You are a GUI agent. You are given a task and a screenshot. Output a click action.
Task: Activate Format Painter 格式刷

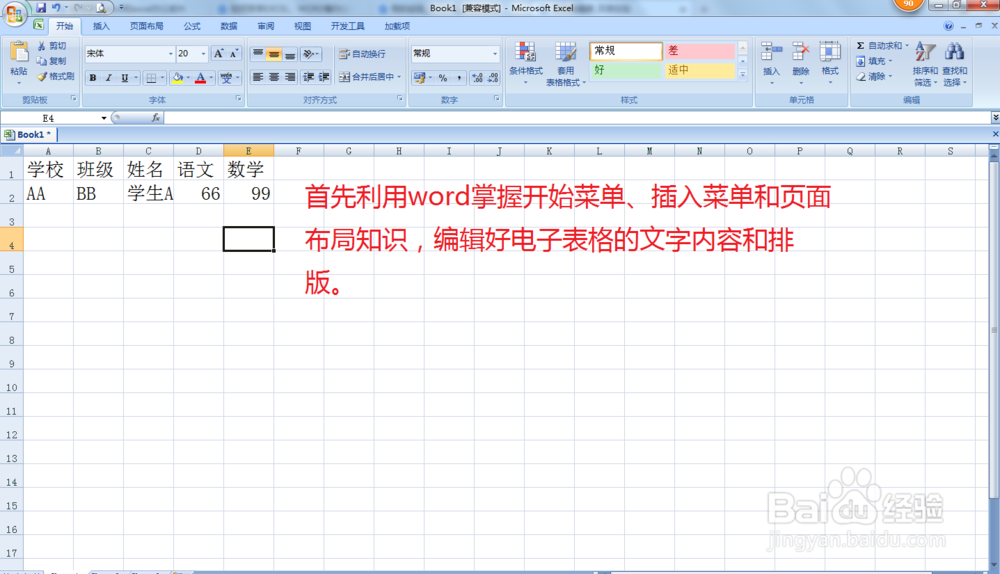pos(55,76)
